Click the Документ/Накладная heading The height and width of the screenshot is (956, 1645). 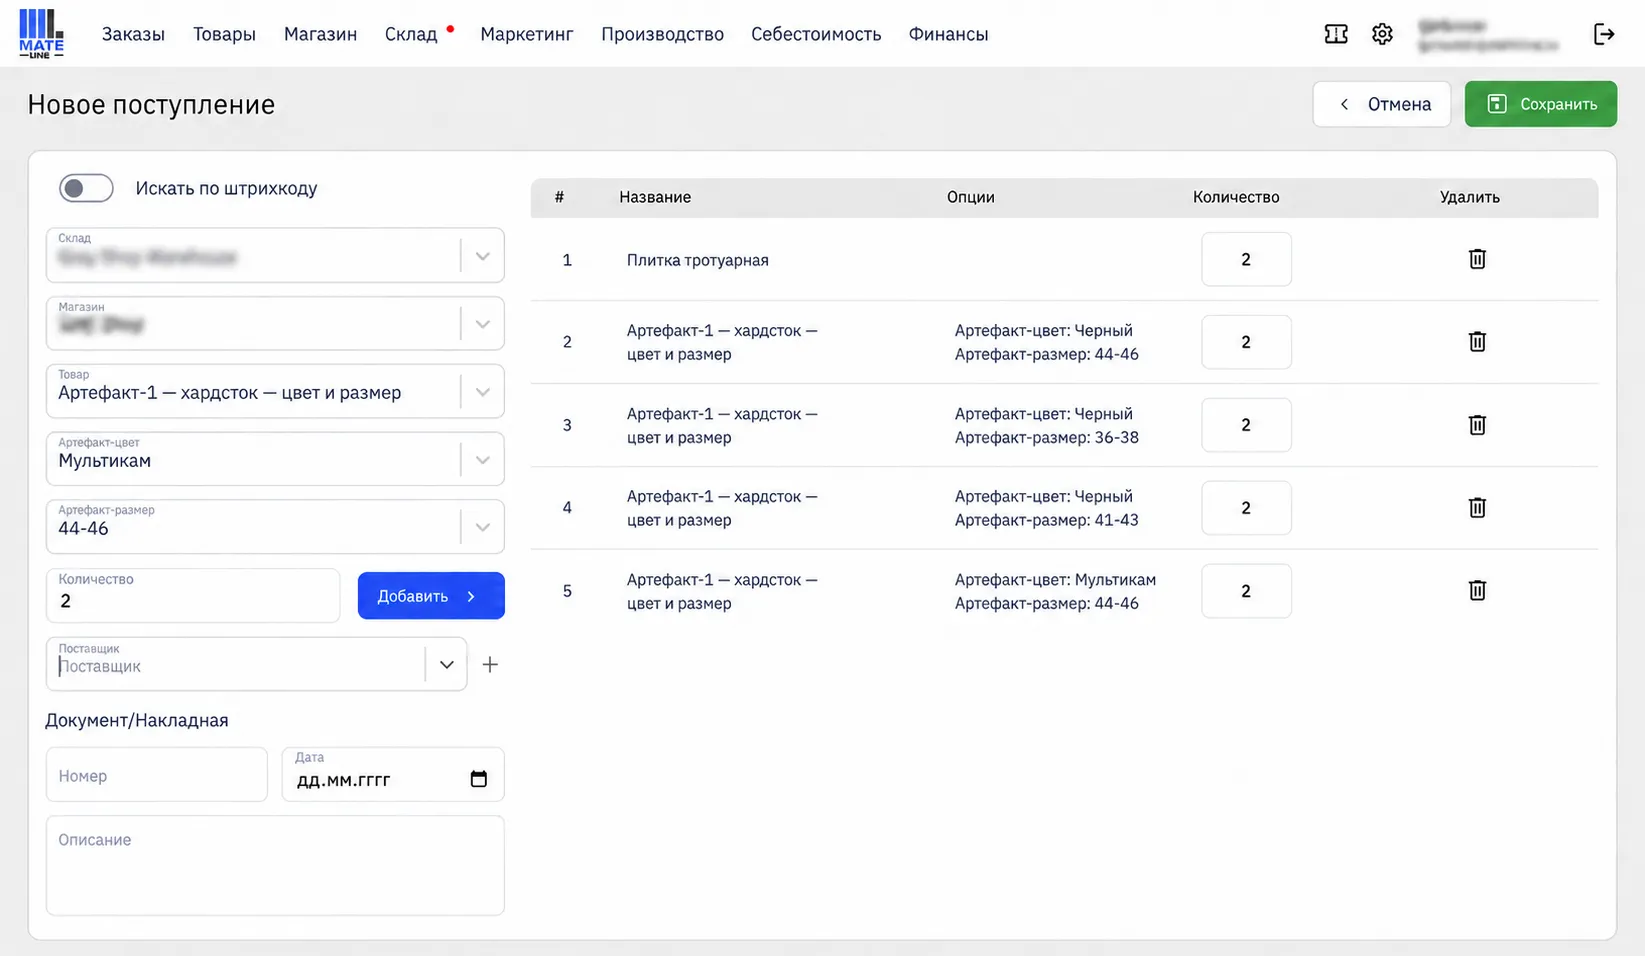[137, 720]
